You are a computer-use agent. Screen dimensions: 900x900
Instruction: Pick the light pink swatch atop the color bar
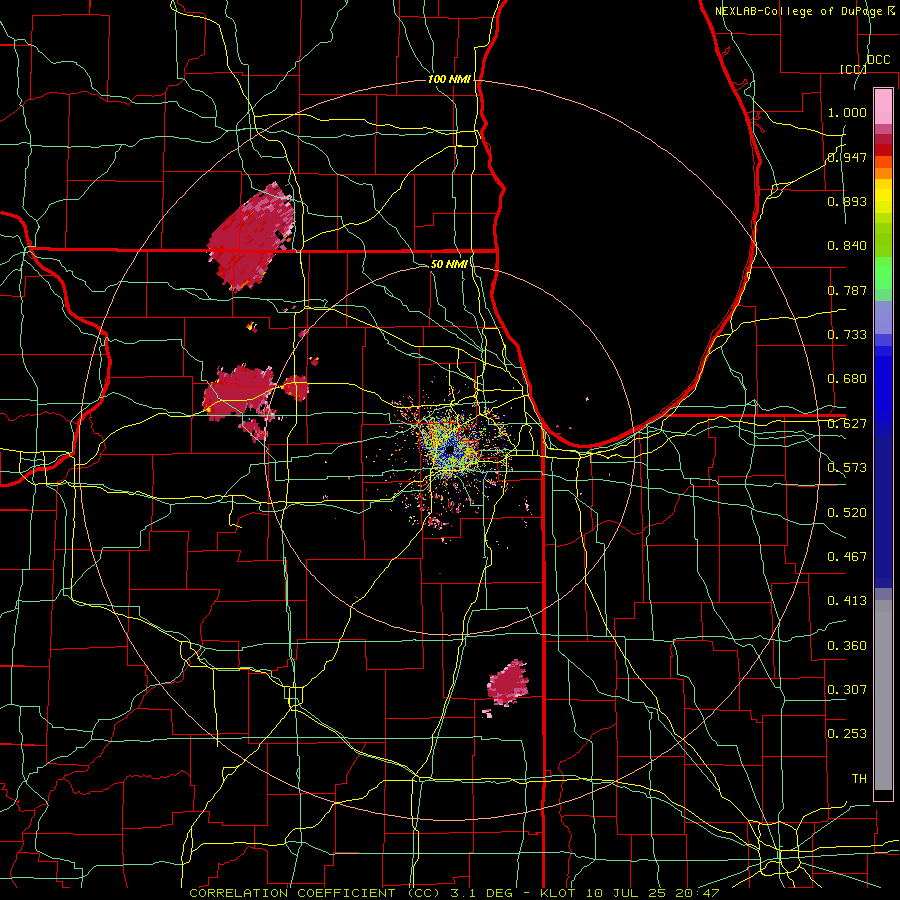point(883,107)
